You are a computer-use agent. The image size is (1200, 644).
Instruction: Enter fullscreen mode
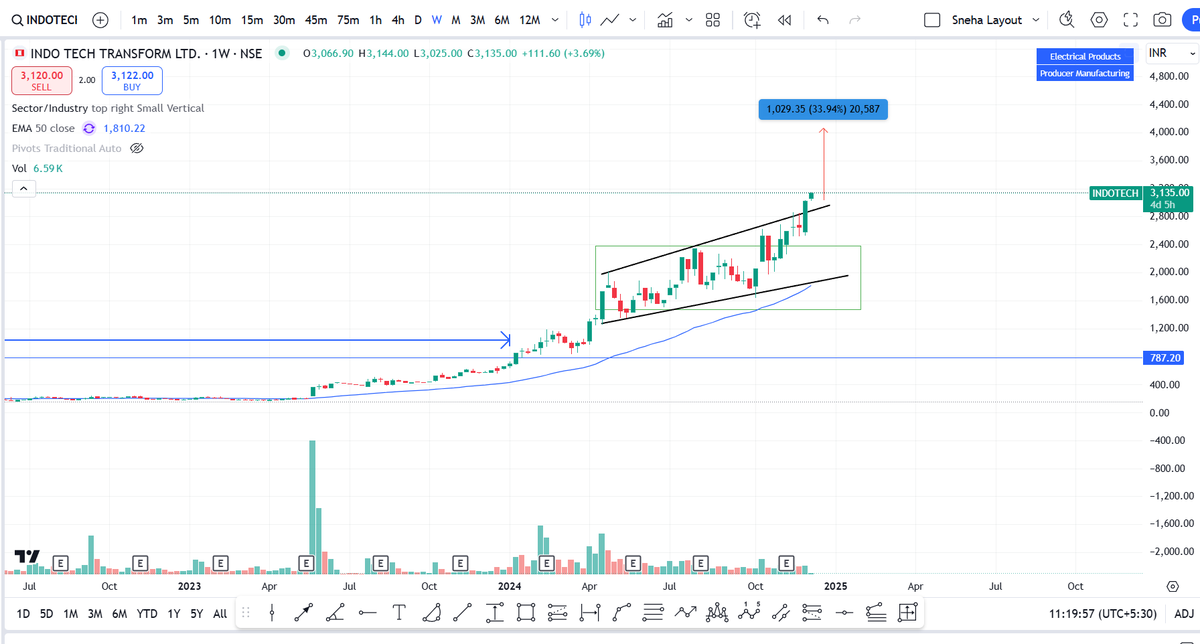[1131, 20]
